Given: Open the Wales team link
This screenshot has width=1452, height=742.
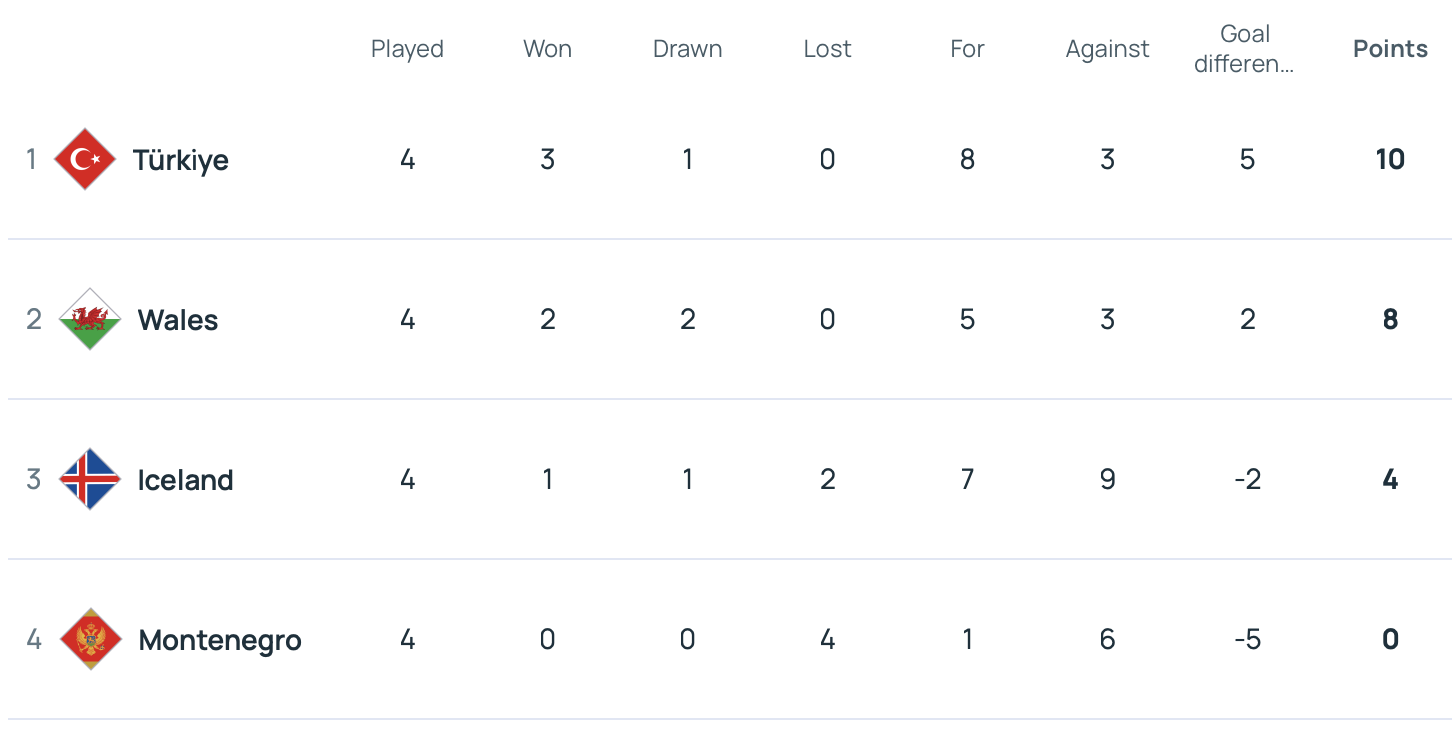Looking at the screenshot, I should click(x=178, y=320).
